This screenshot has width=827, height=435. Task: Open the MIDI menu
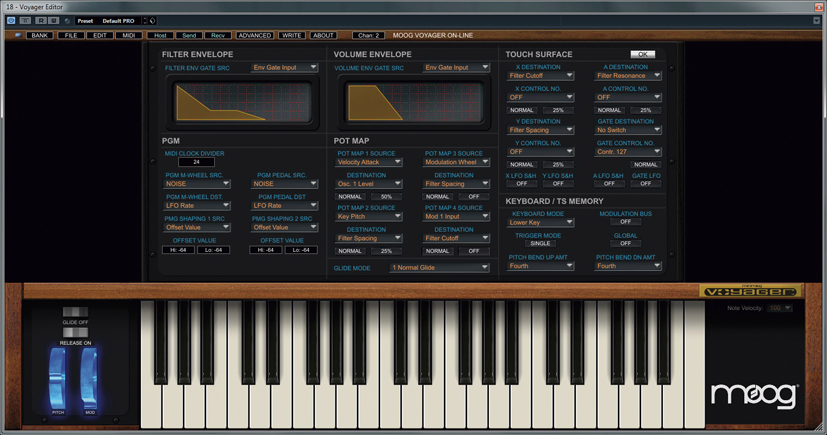pos(129,35)
